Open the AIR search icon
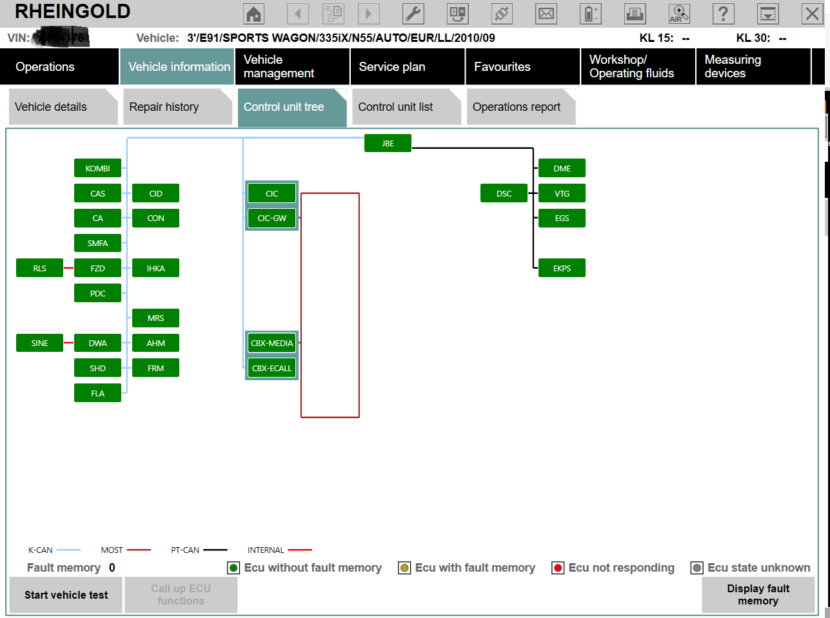Image resolution: width=830 pixels, height=618 pixels. [x=679, y=14]
